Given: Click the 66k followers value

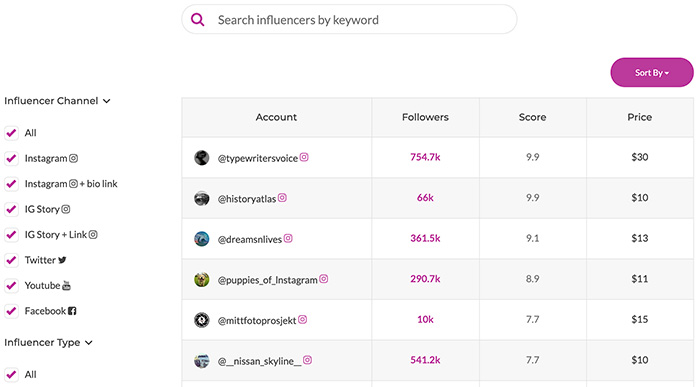Looking at the screenshot, I should point(425,198).
